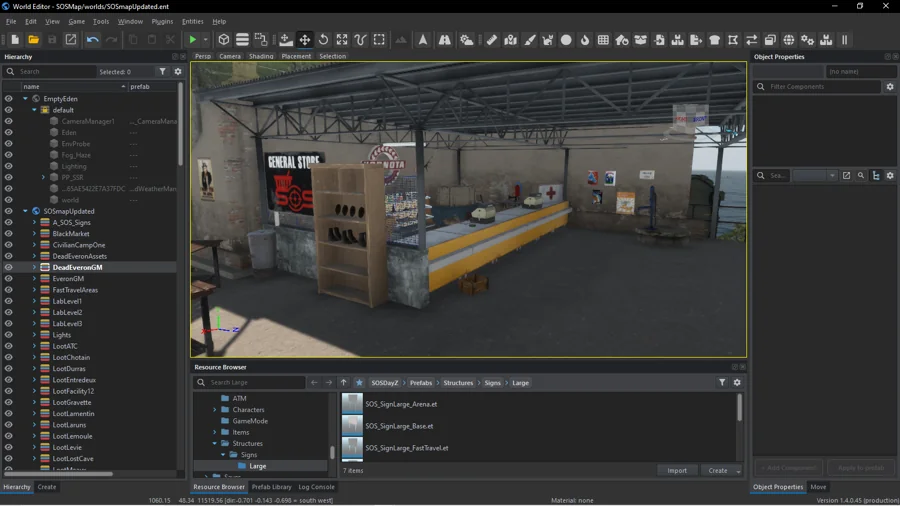Select the Scale tool with corner arrows
Screen dimensions: 900x506
(342, 40)
